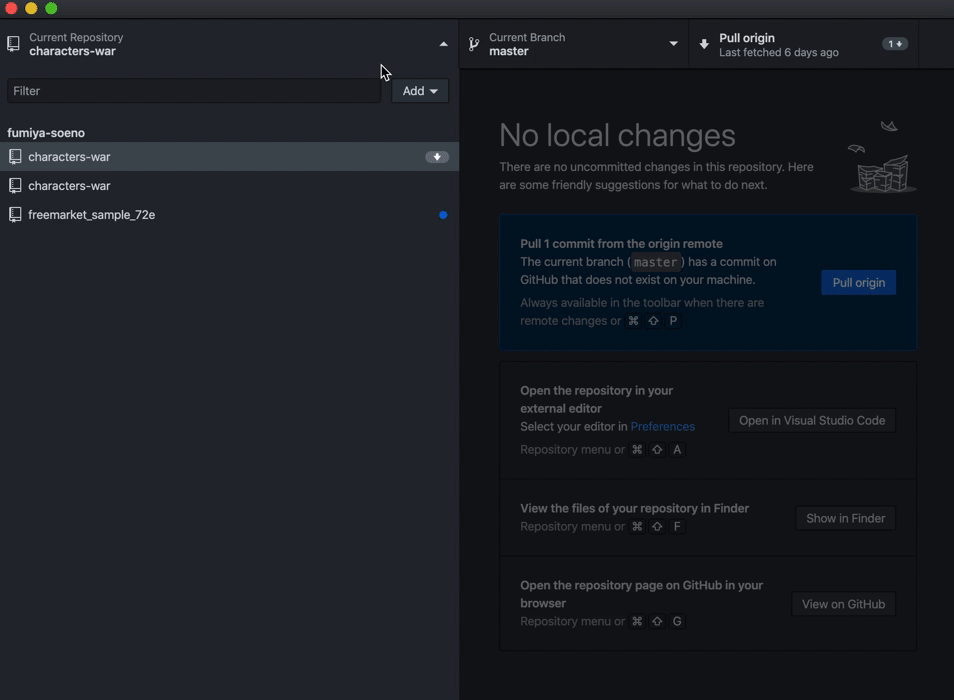Click the Show in Finder button
Viewport: 954px width, 700px height.
[845, 518]
